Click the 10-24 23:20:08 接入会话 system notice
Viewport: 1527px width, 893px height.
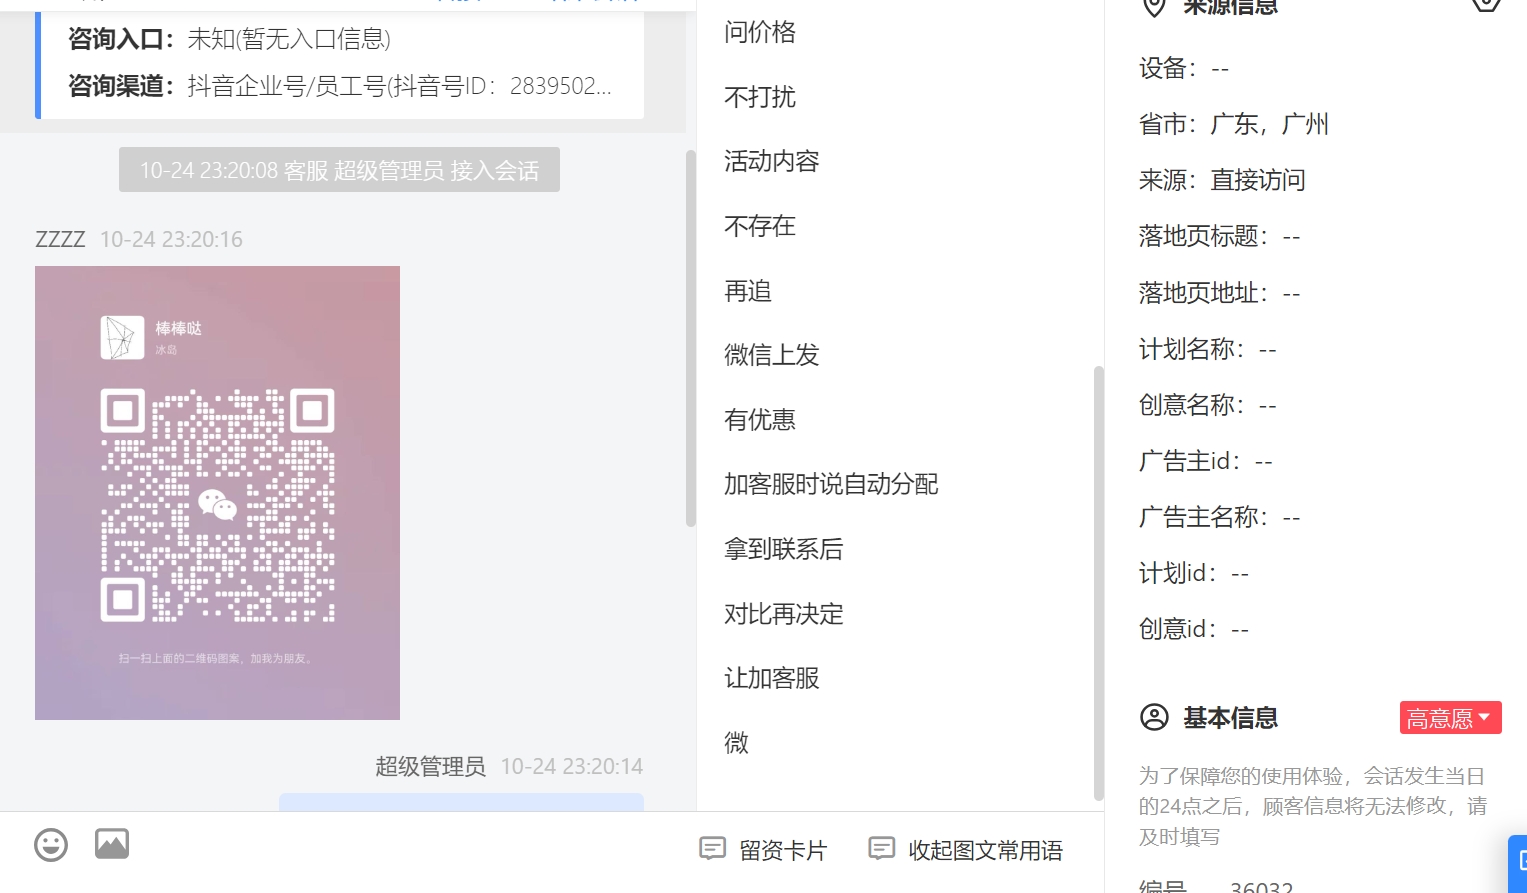pyautogui.click(x=339, y=170)
